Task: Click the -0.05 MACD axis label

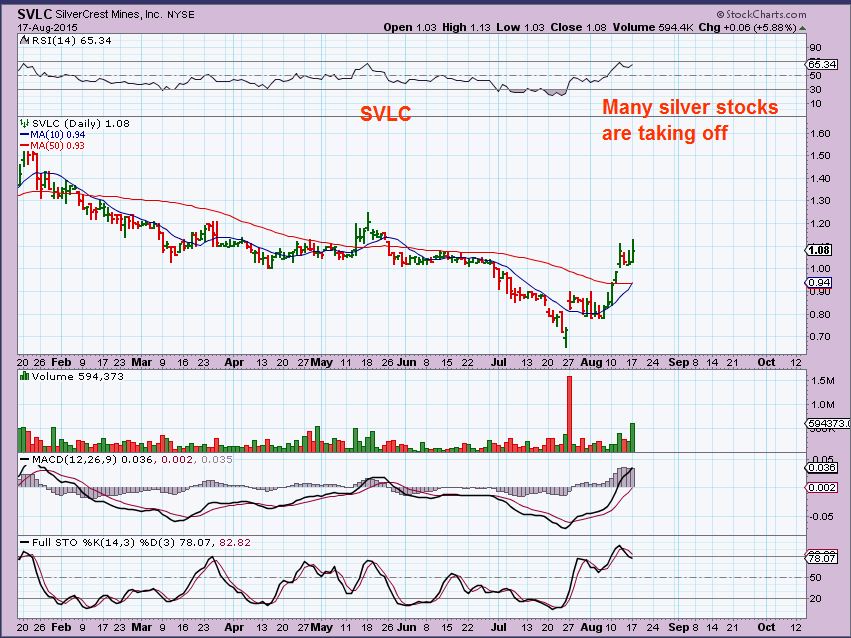Action: (822, 516)
